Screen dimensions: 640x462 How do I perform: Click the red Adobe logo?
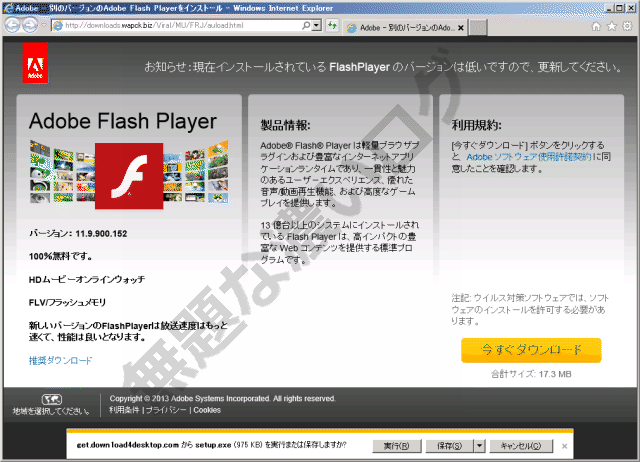click(x=35, y=63)
